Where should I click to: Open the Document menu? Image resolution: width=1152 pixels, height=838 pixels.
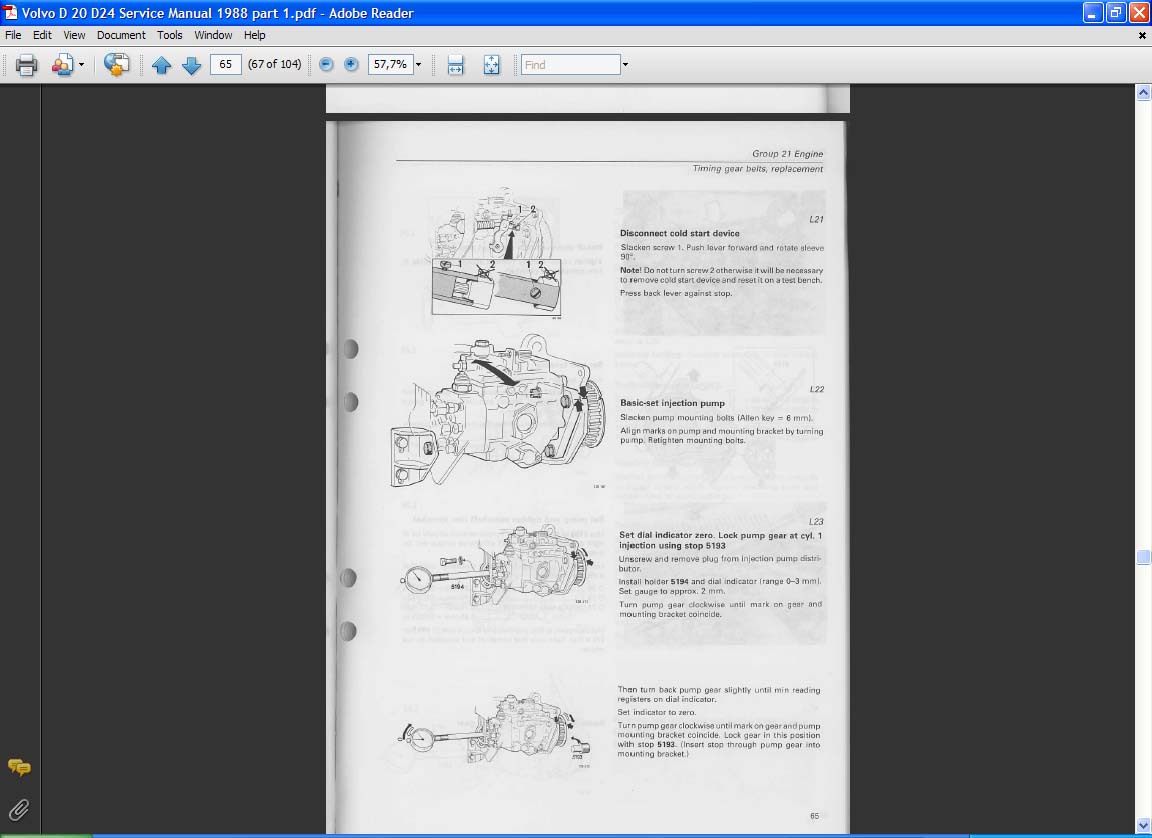coord(121,35)
